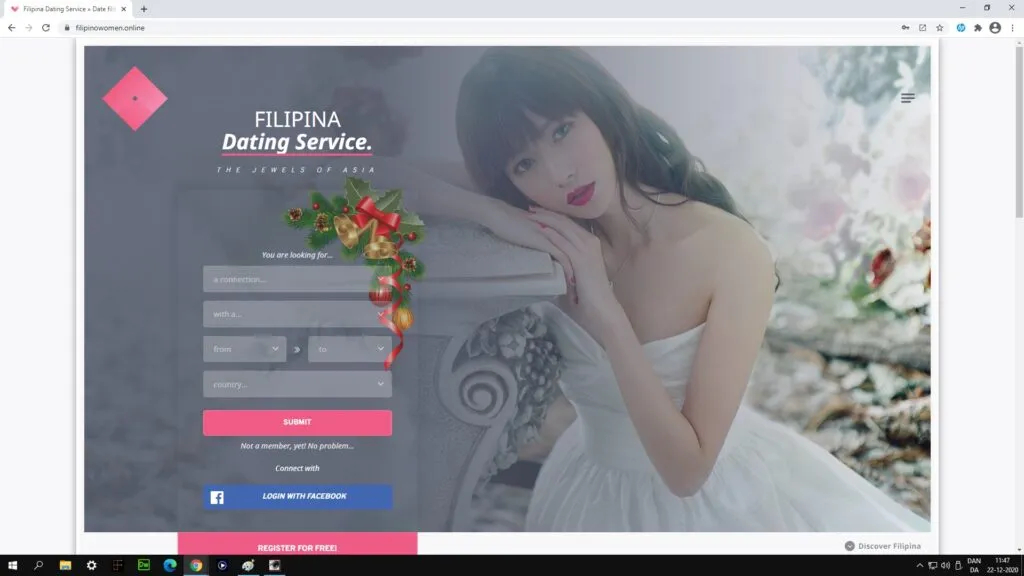Follow the Discover Filipina link
The width and height of the screenshot is (1024, 576).
point(882,546)
